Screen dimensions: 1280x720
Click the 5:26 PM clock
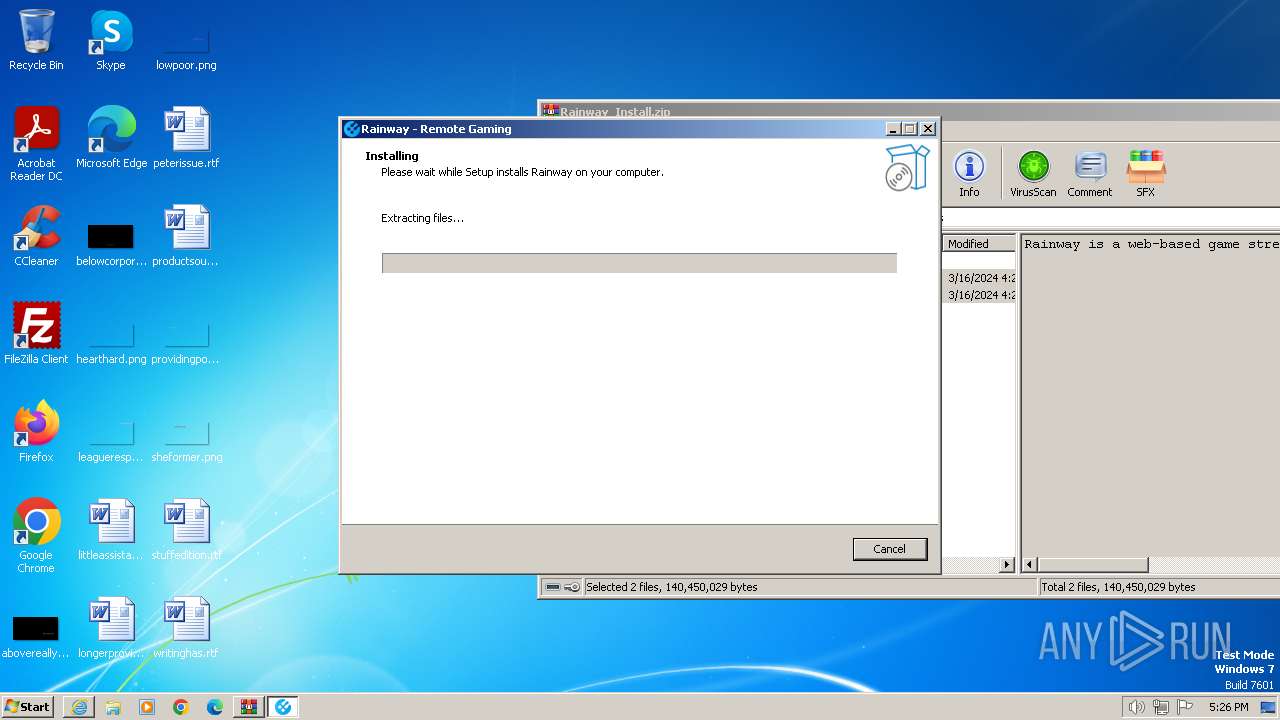click(x=1228, y=707)
